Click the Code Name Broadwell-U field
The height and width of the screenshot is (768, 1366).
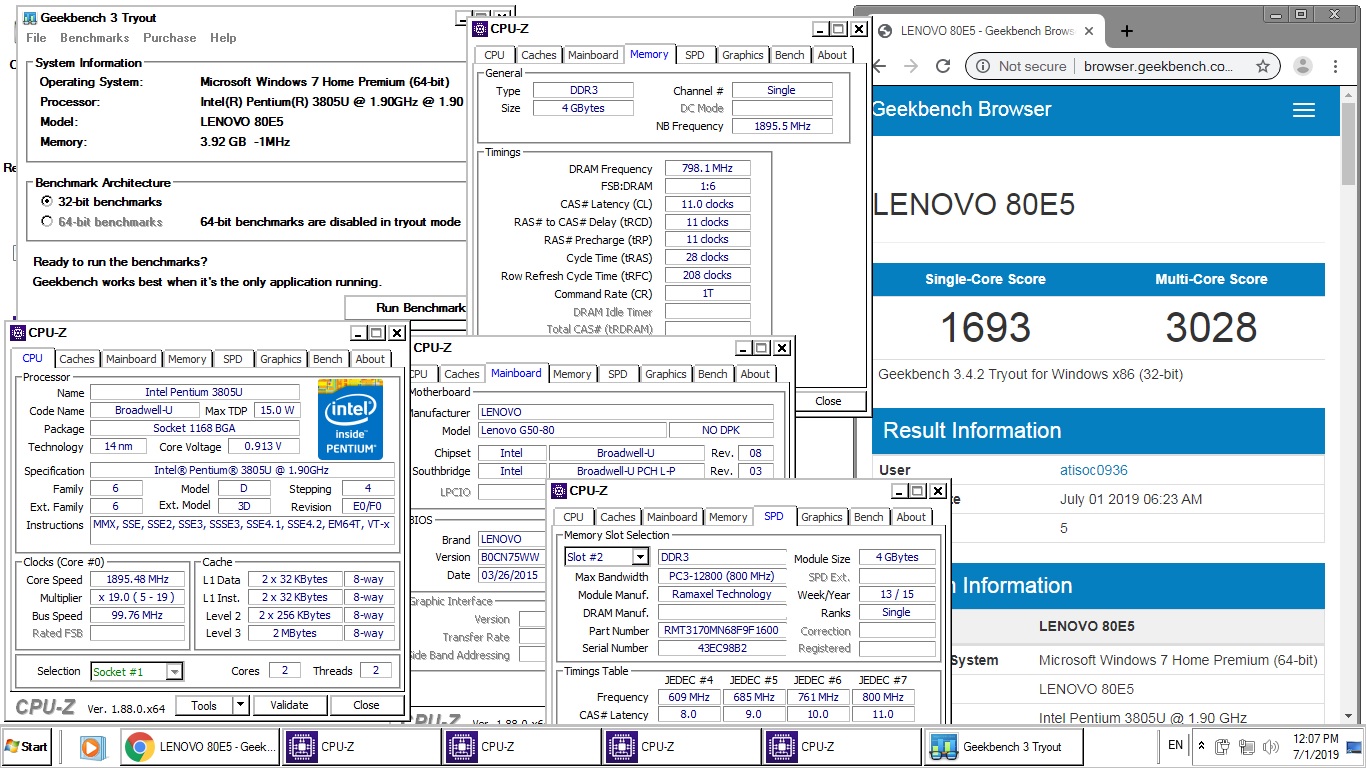coord(144,411)
